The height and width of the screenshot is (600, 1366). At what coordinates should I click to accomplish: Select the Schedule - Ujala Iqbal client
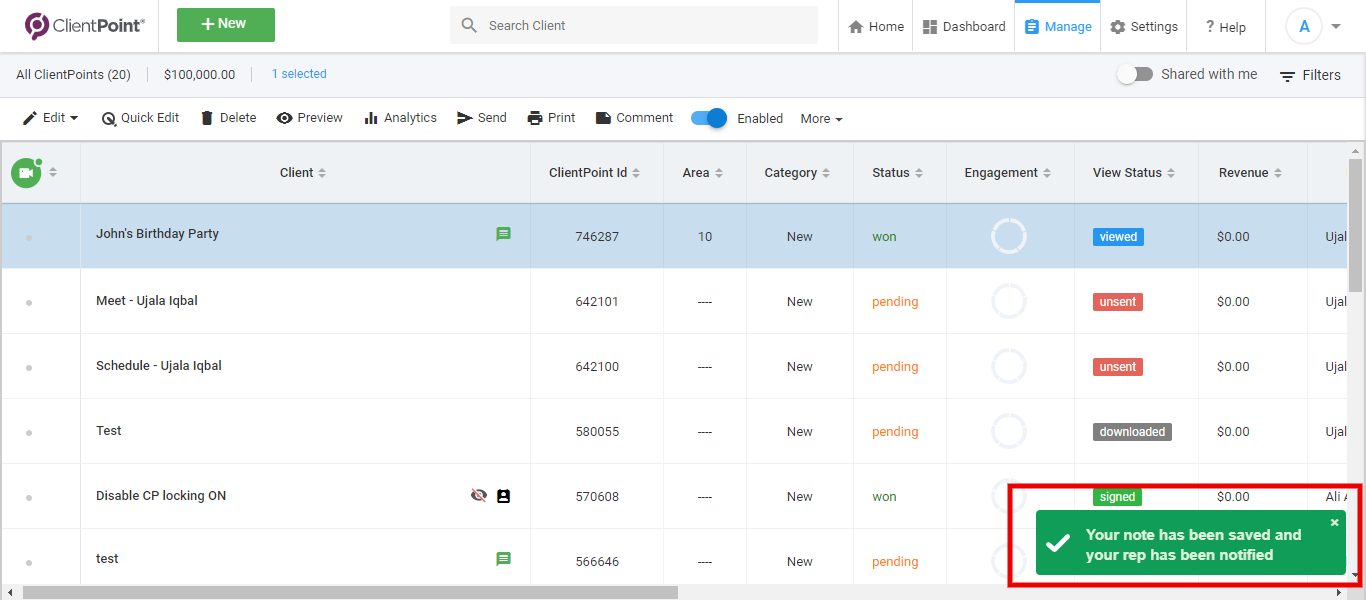159,366
